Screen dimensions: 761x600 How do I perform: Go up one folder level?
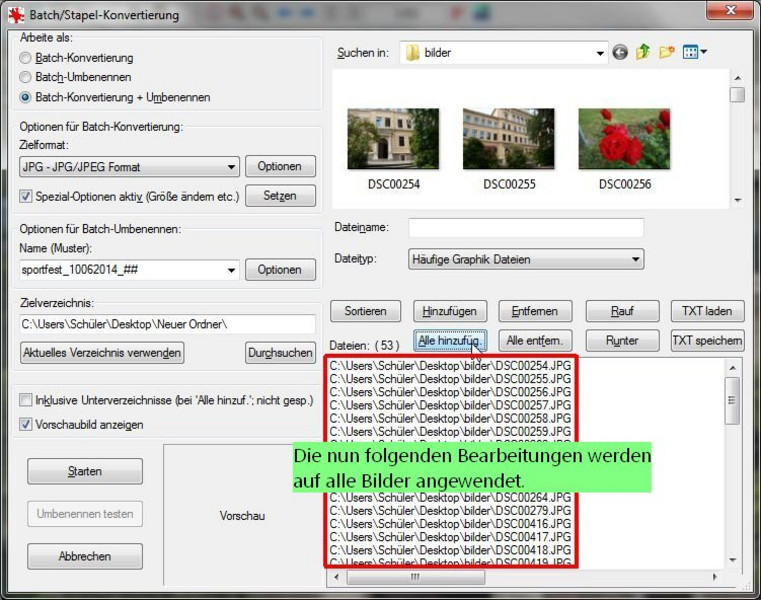point(643,53)
